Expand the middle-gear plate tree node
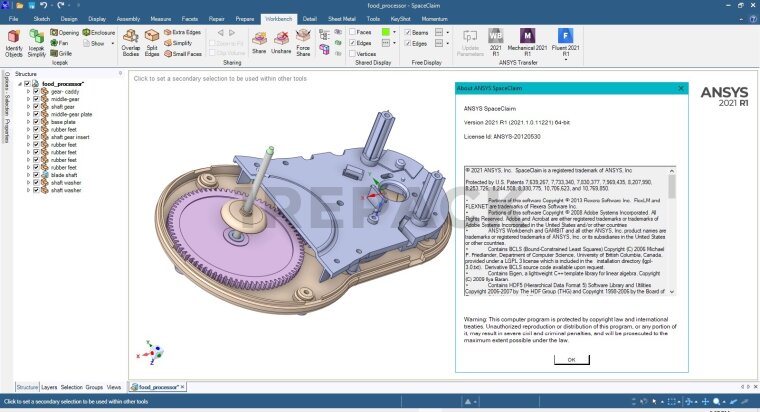The image size is (760, 412). click(28, 114)
